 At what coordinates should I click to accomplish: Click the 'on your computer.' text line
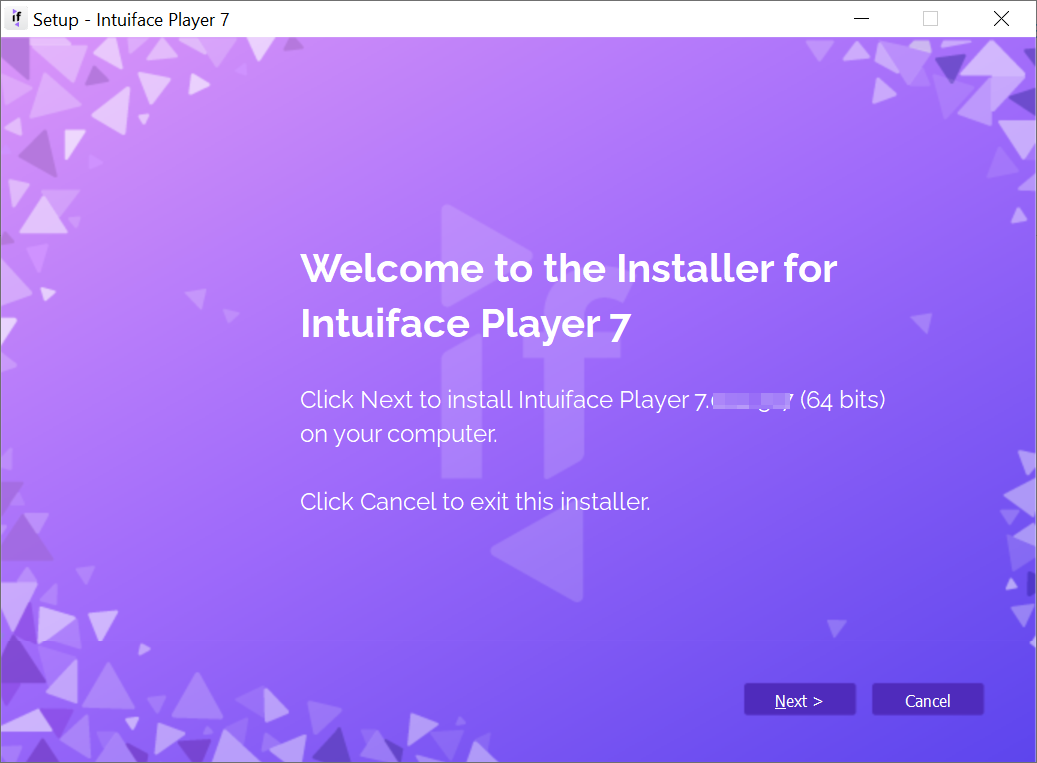point(399,434)
